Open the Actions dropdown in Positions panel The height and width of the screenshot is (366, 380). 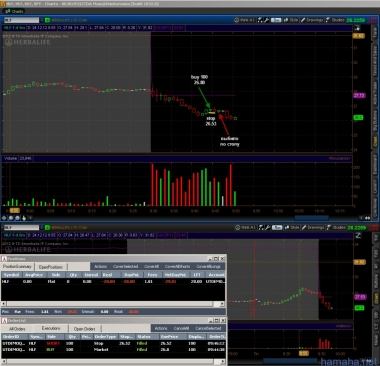(100, 266)
